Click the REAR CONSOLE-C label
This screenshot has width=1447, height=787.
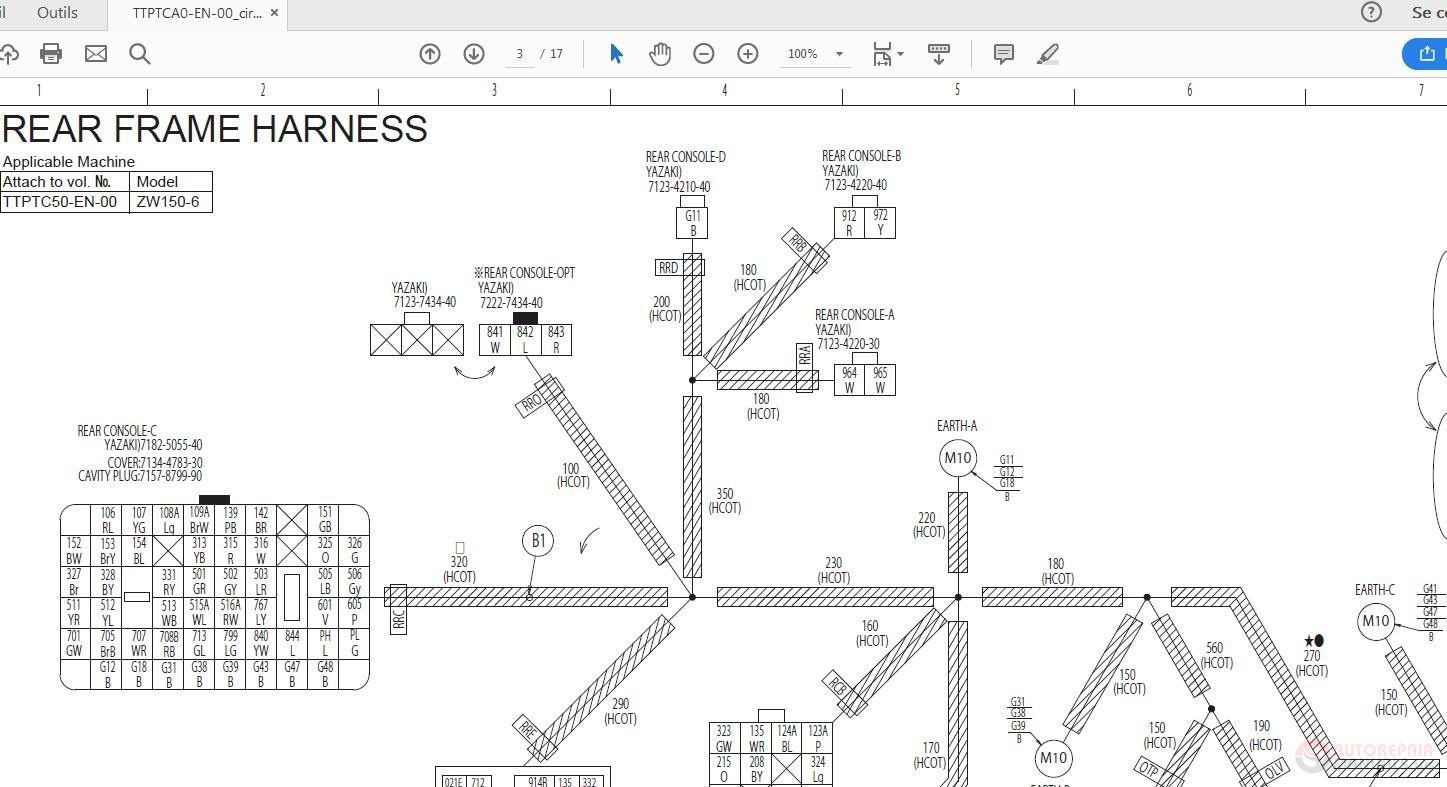(x=118, y=431)
